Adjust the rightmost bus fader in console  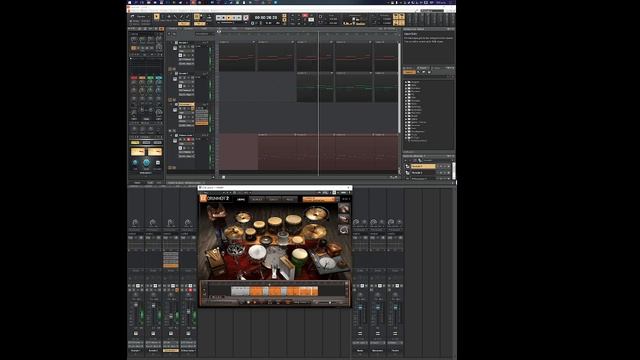tap(395, 308)
